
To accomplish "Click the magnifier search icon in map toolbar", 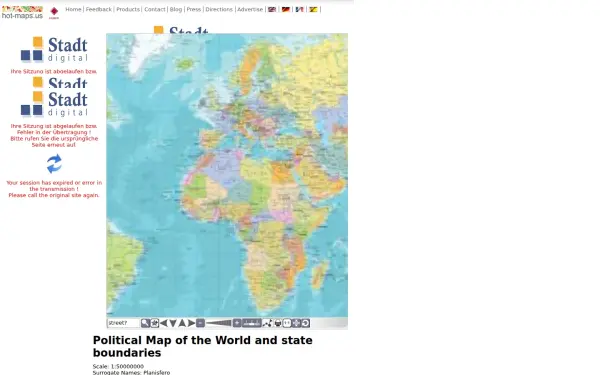I will 145,323.
